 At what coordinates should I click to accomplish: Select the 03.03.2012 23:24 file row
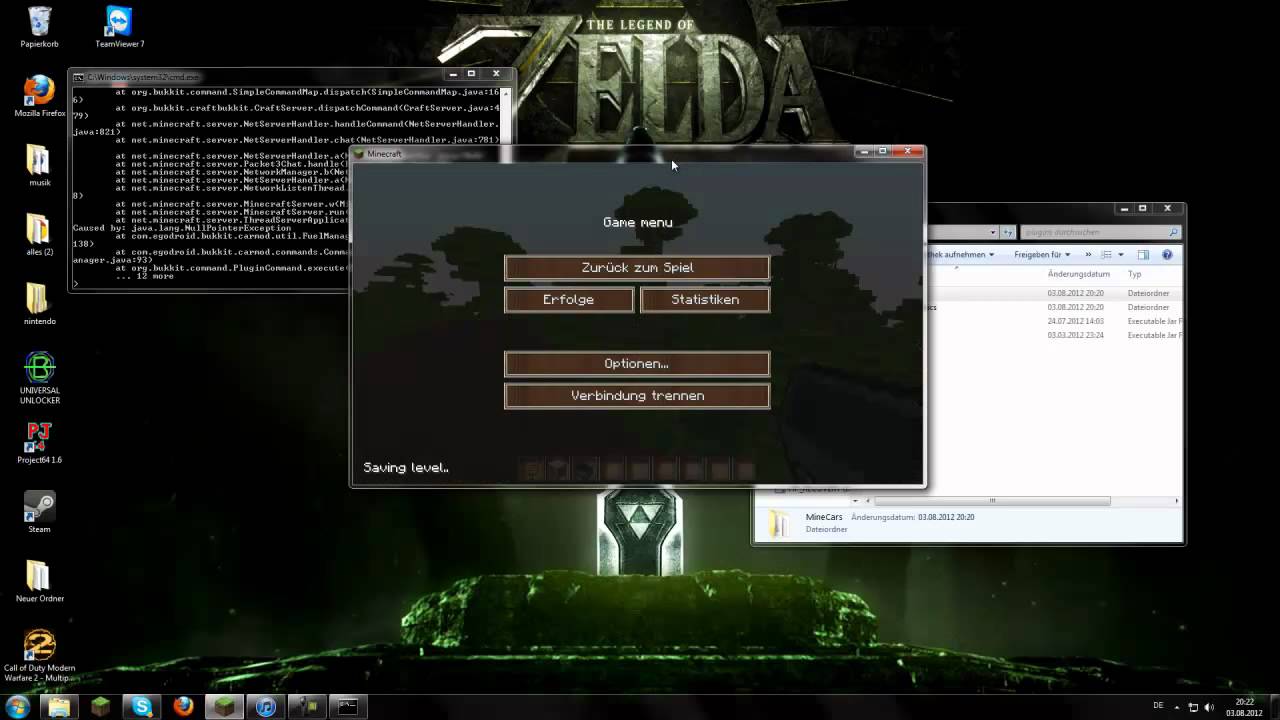[1054, 336]
